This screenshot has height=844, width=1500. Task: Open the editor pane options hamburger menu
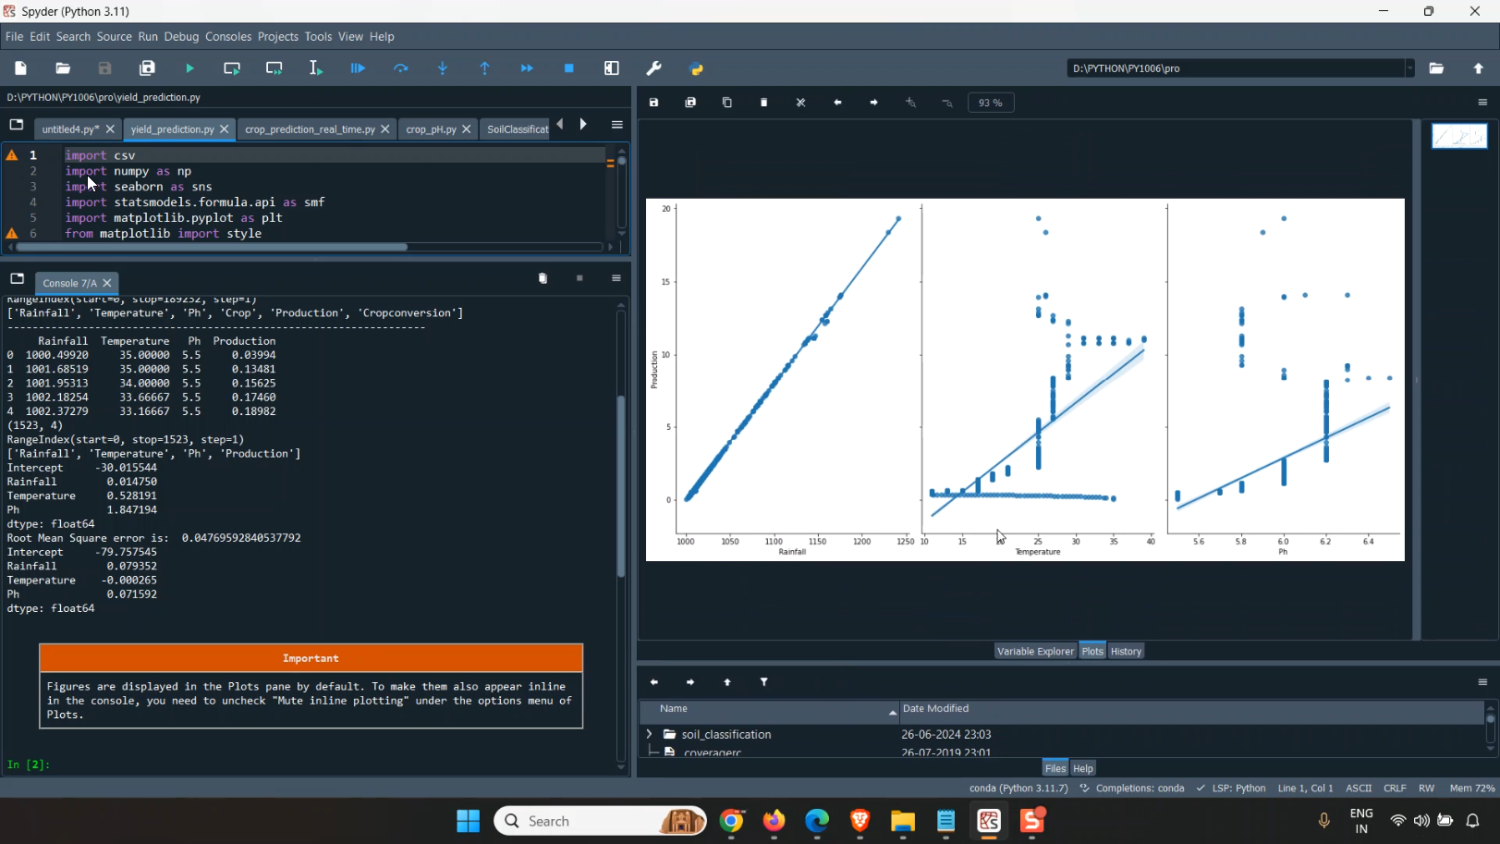point(617,125)
